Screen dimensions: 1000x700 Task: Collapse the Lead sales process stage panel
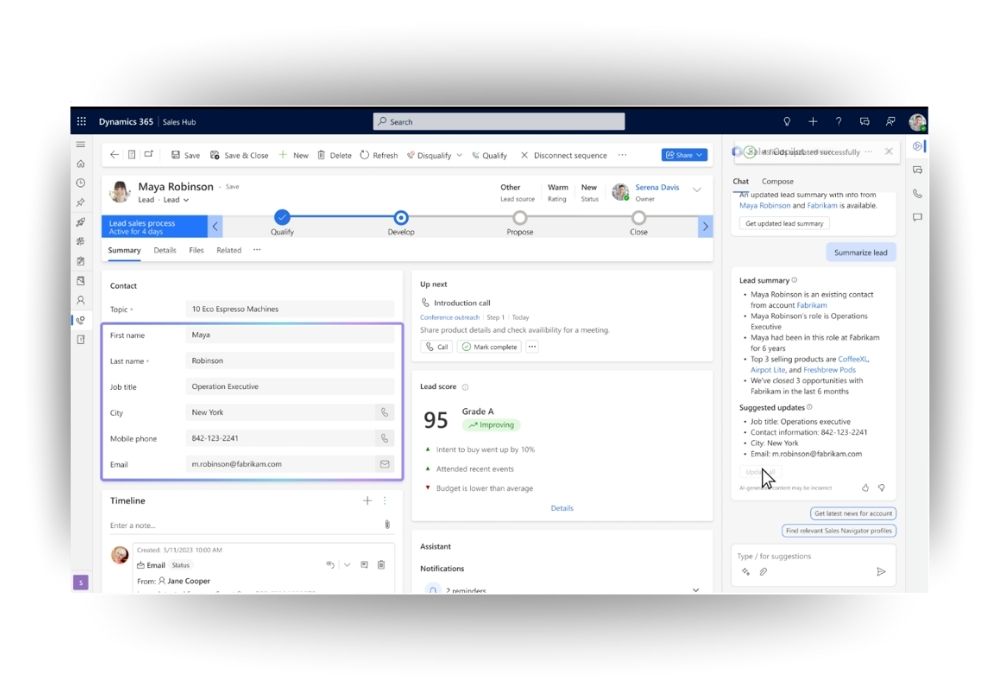215,226
